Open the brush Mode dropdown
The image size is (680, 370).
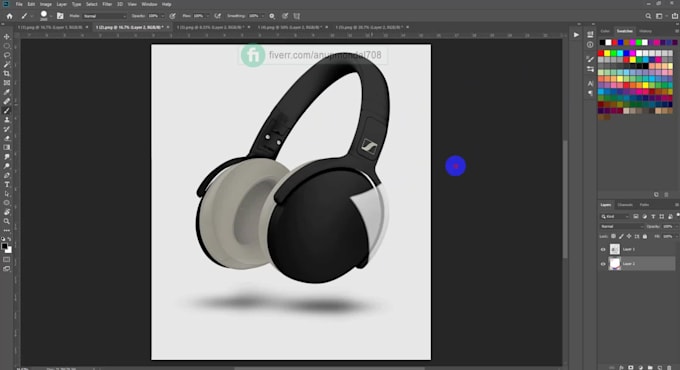[105, 16]
